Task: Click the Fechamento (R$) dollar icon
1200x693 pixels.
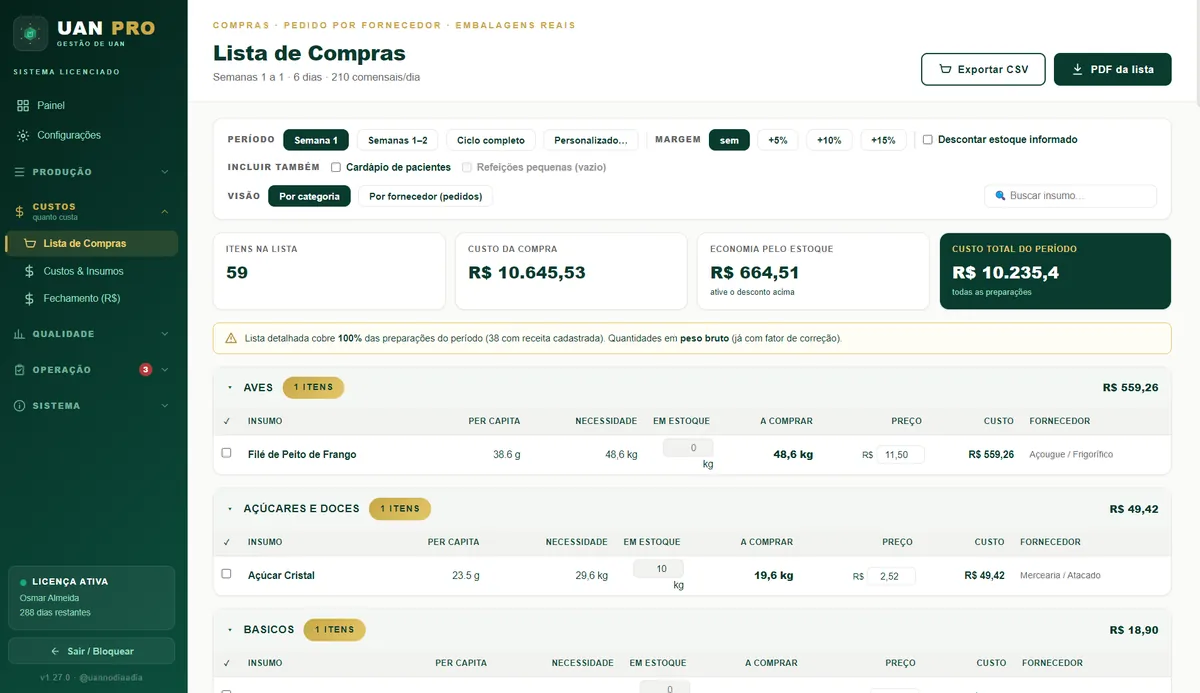Action: pos(29,298)
